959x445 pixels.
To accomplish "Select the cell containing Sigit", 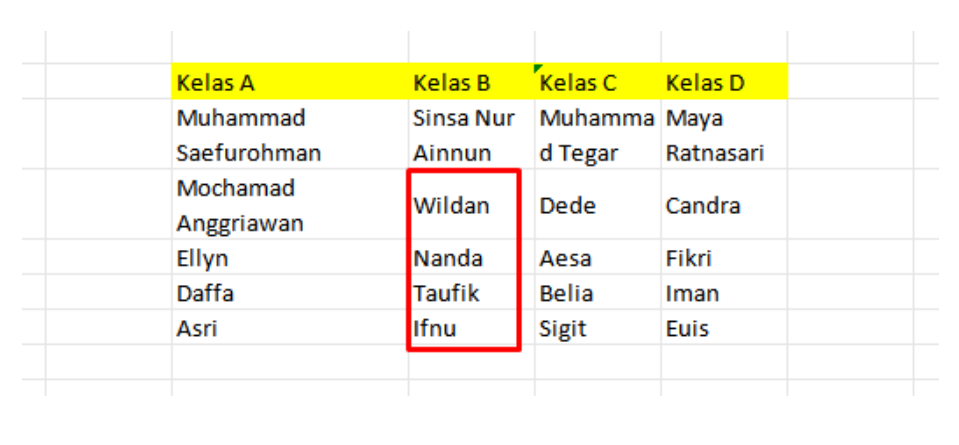I will [597, 328].
